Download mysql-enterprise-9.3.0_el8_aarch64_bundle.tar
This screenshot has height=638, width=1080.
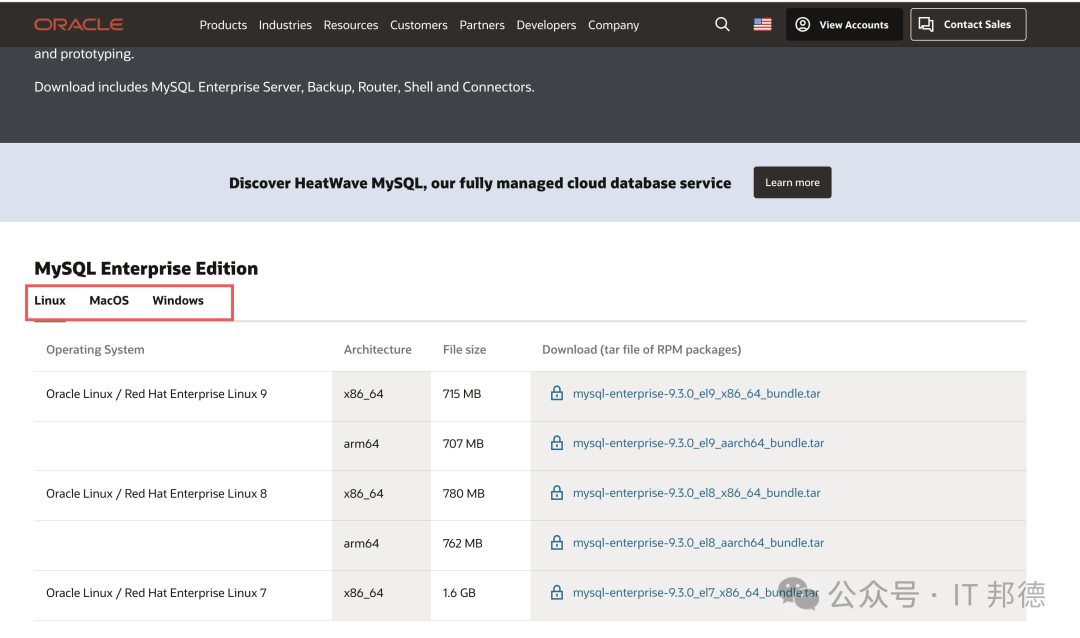tap(698, 543)
